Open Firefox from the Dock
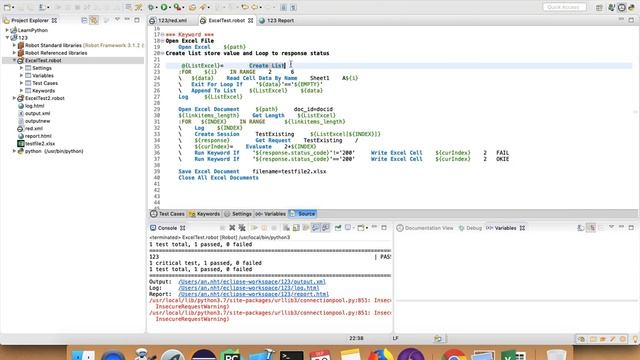The image size is (640, 360). click(380, 355)
